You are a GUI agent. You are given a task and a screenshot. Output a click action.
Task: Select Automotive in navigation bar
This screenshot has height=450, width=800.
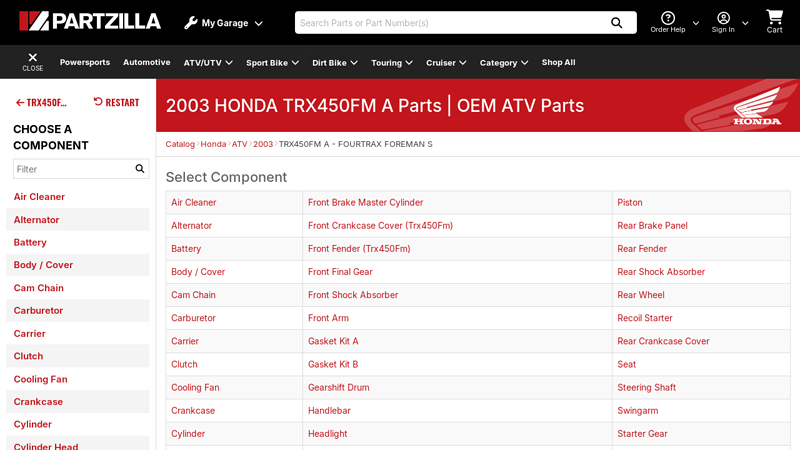point(146,62)
